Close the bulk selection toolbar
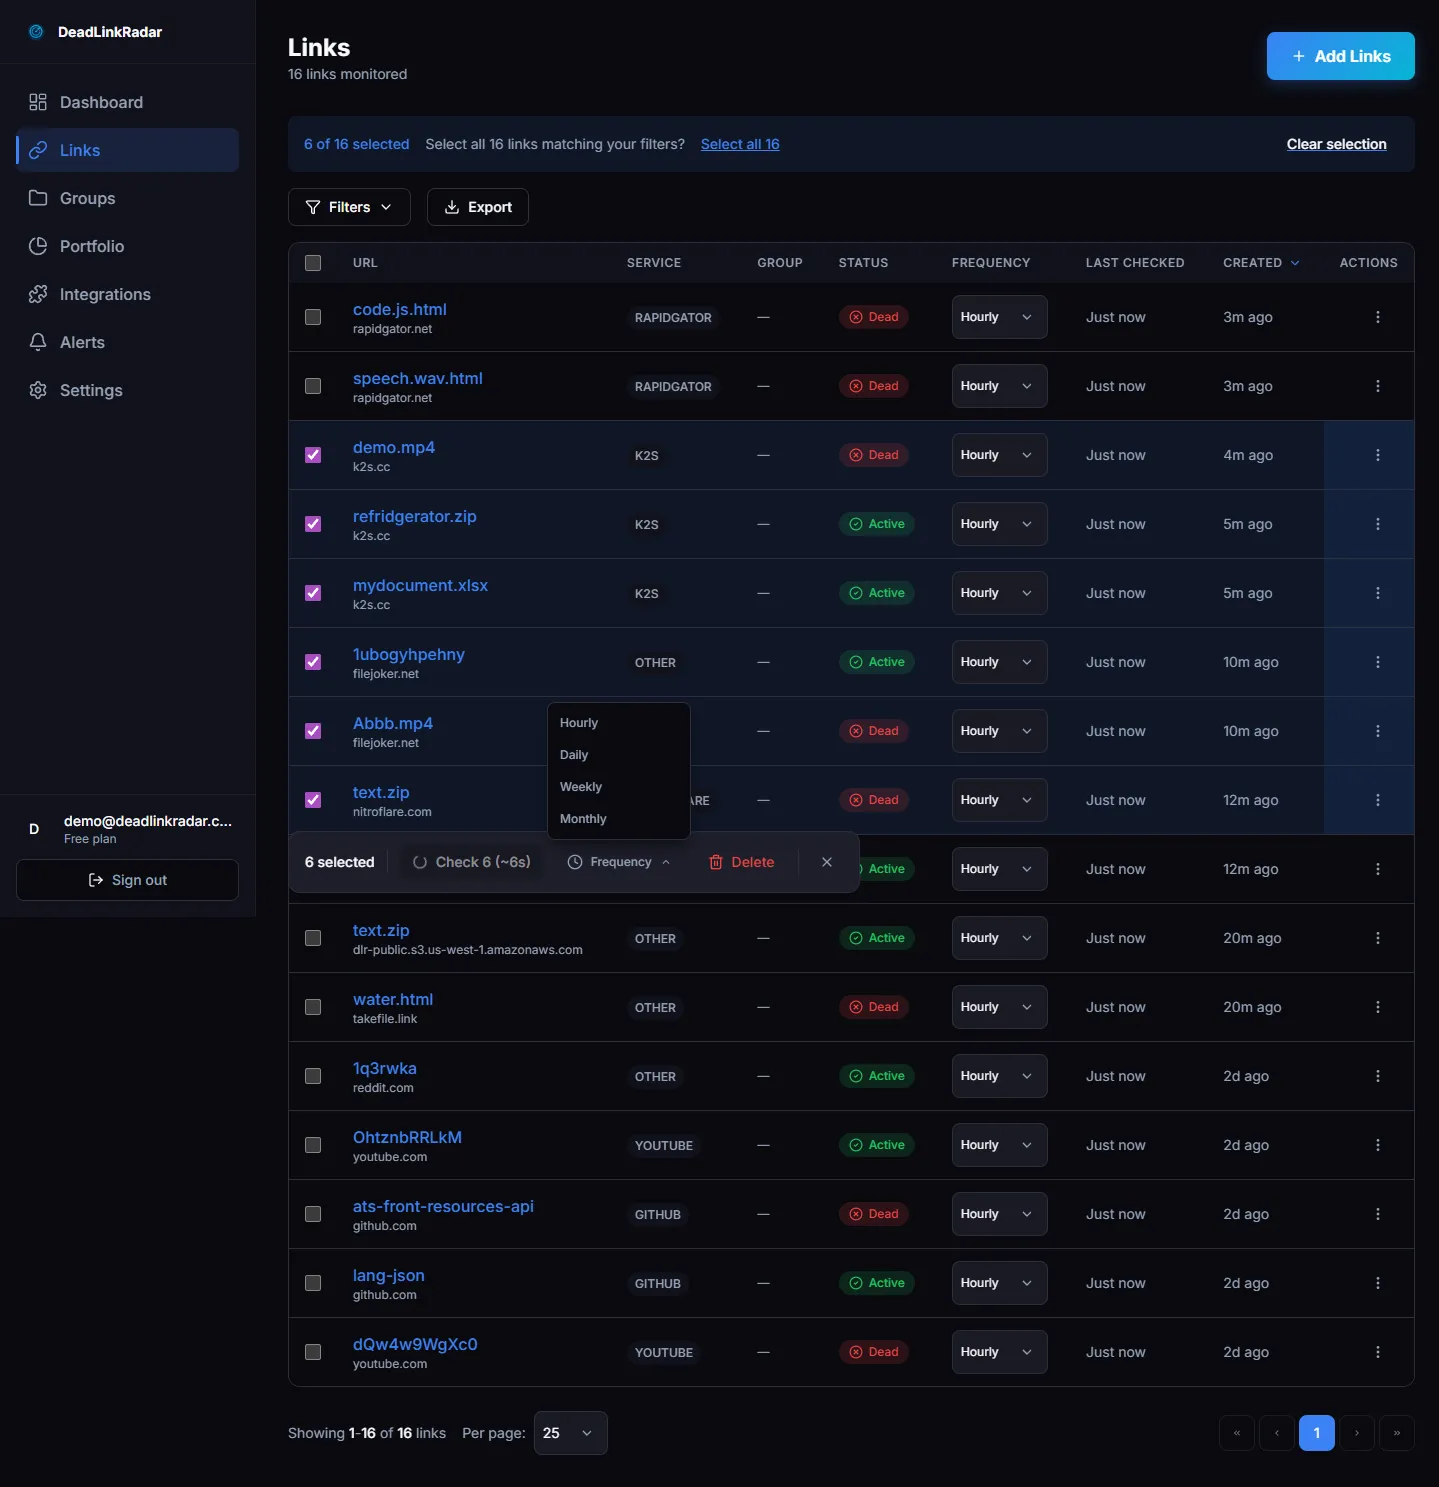The height and width of the screenshot is (1487, 1439). click(826, 862)
